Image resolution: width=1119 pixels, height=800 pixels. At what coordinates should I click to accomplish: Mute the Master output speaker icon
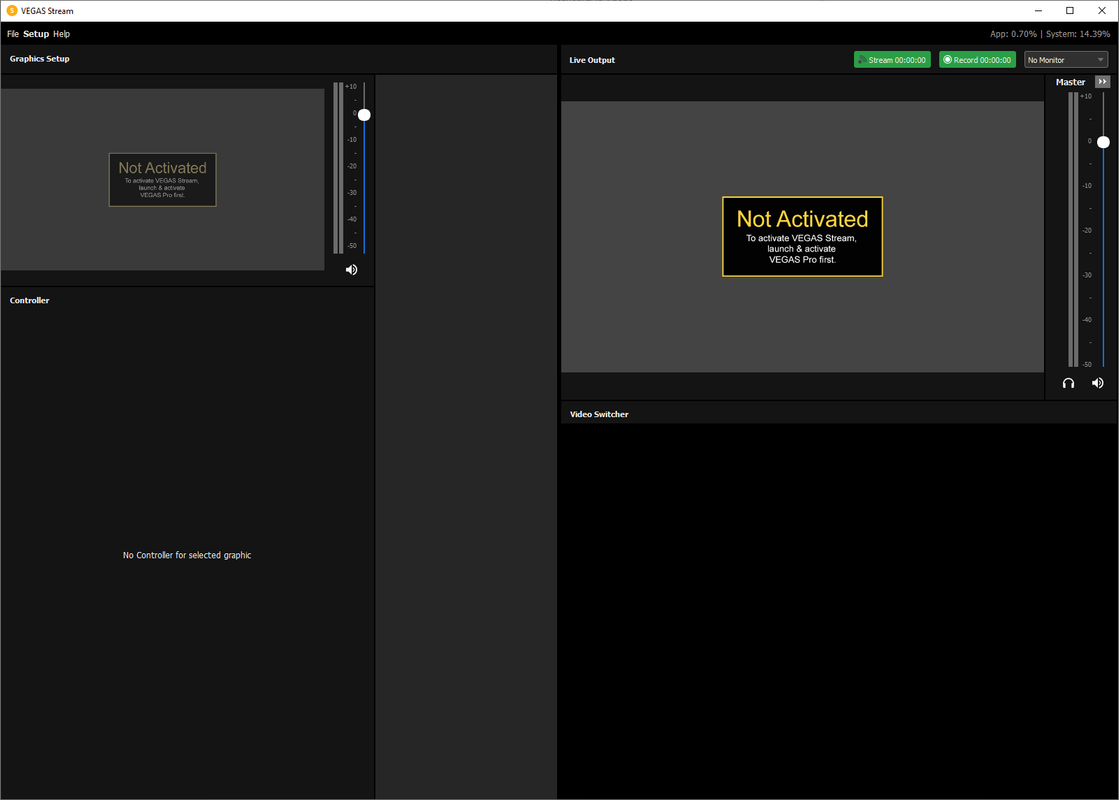(1098, 383)
